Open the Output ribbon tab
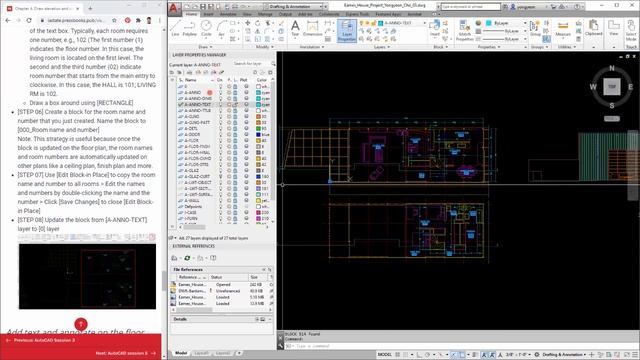640x360 pixels. coord(285,14)
